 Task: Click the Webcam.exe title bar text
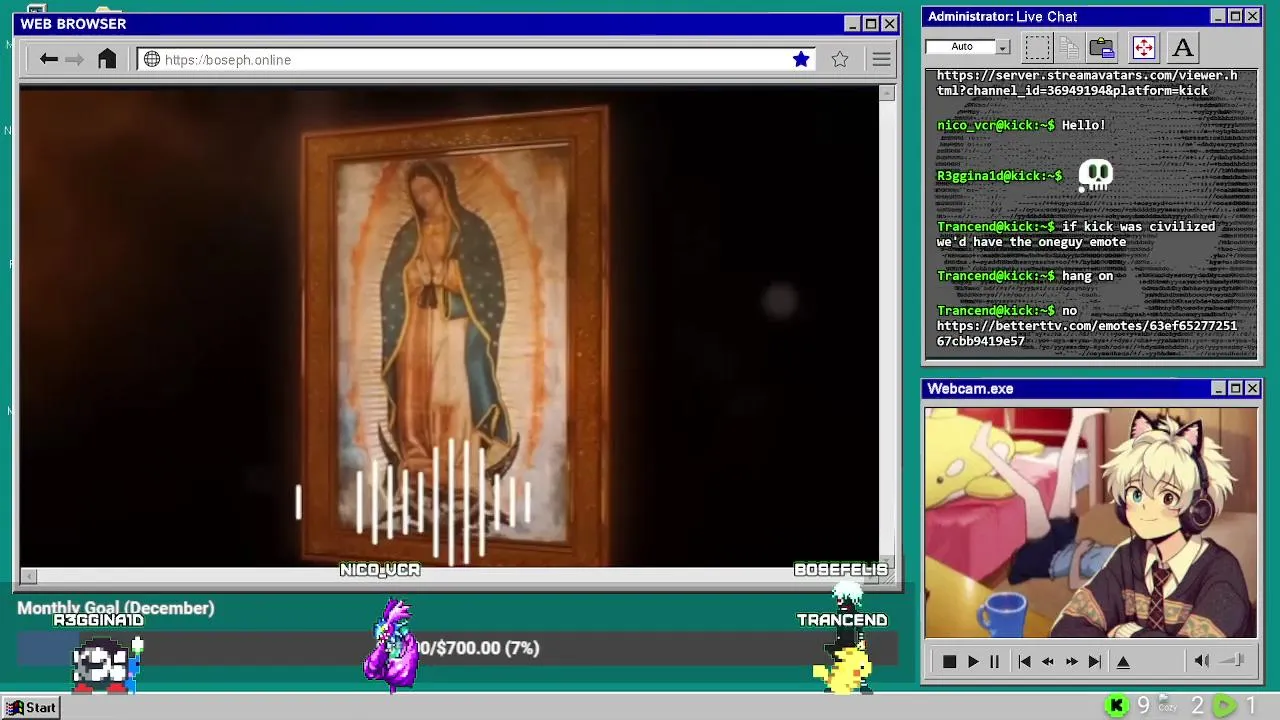[x=970, y=389]
